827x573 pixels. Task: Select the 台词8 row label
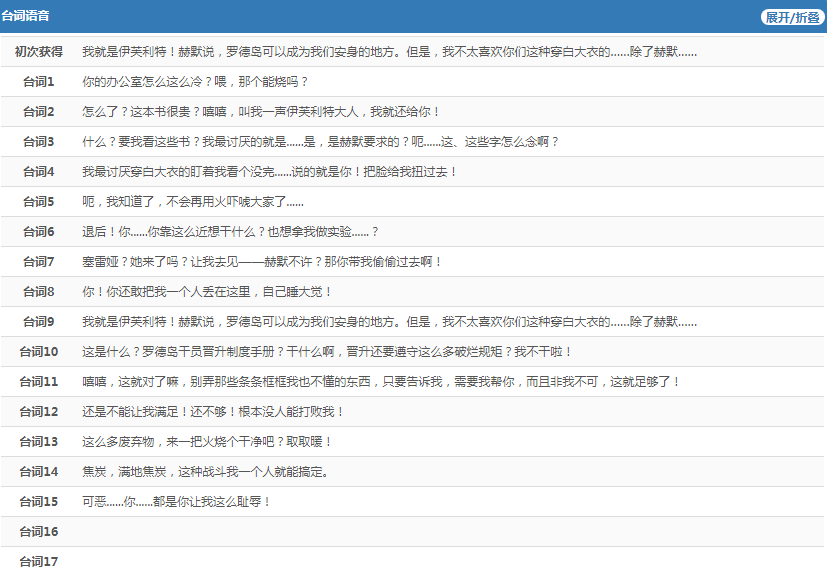(x=38, y=291)
